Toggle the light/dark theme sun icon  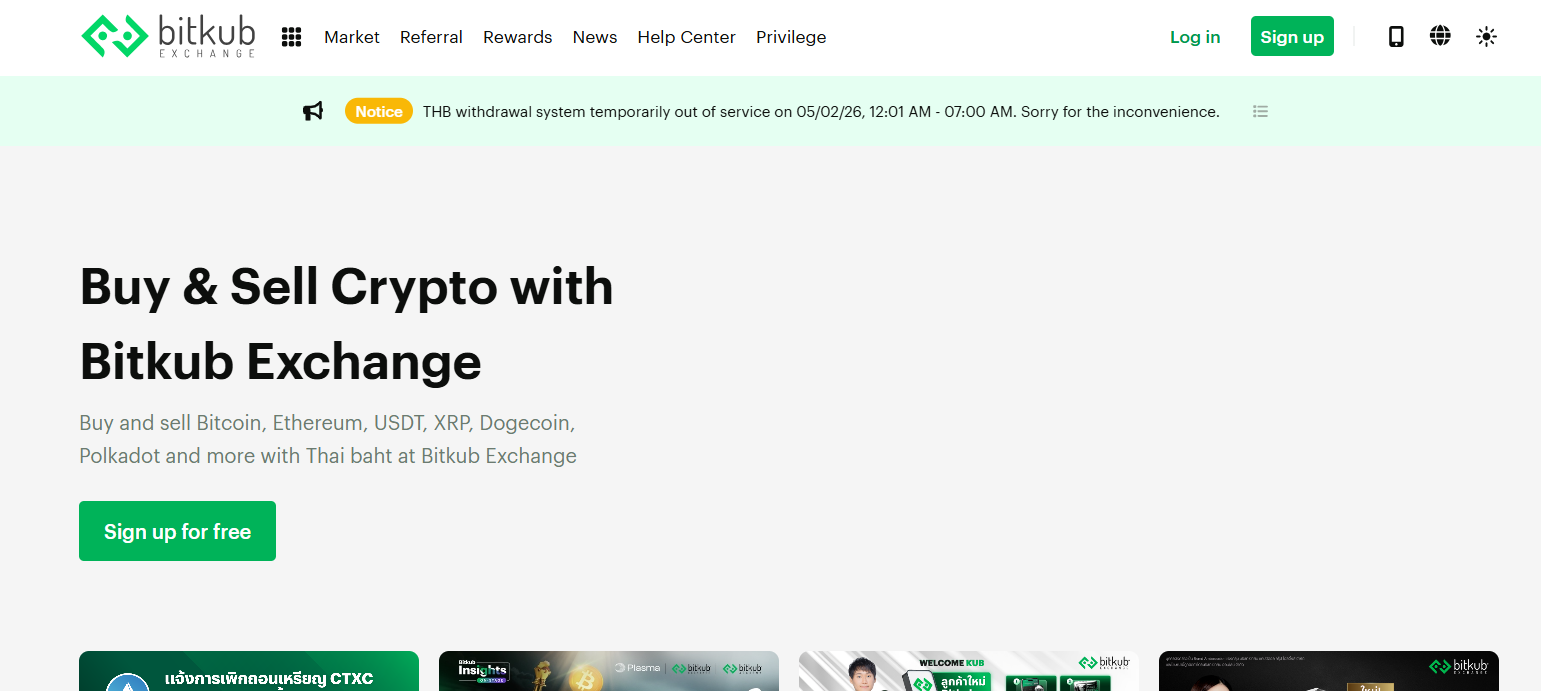point(1486,37)
